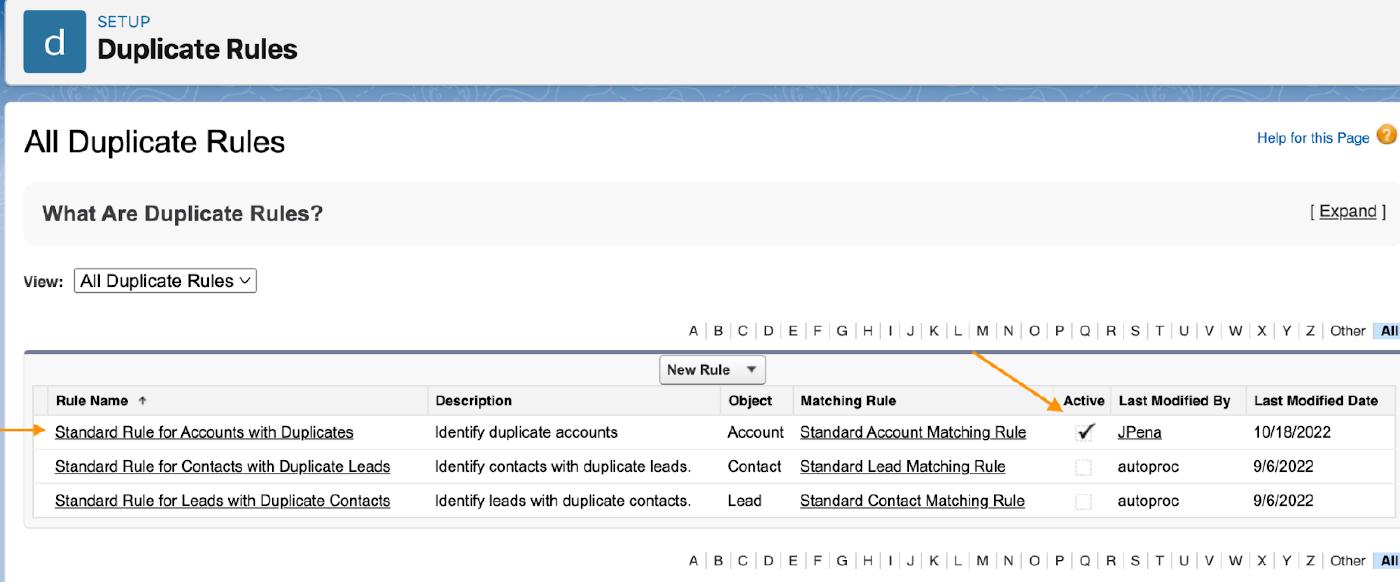Open Standard Rule for Contacts with Duplicate Leads
The height and width of the screenshot is (582, 1400).
[222, 467]
